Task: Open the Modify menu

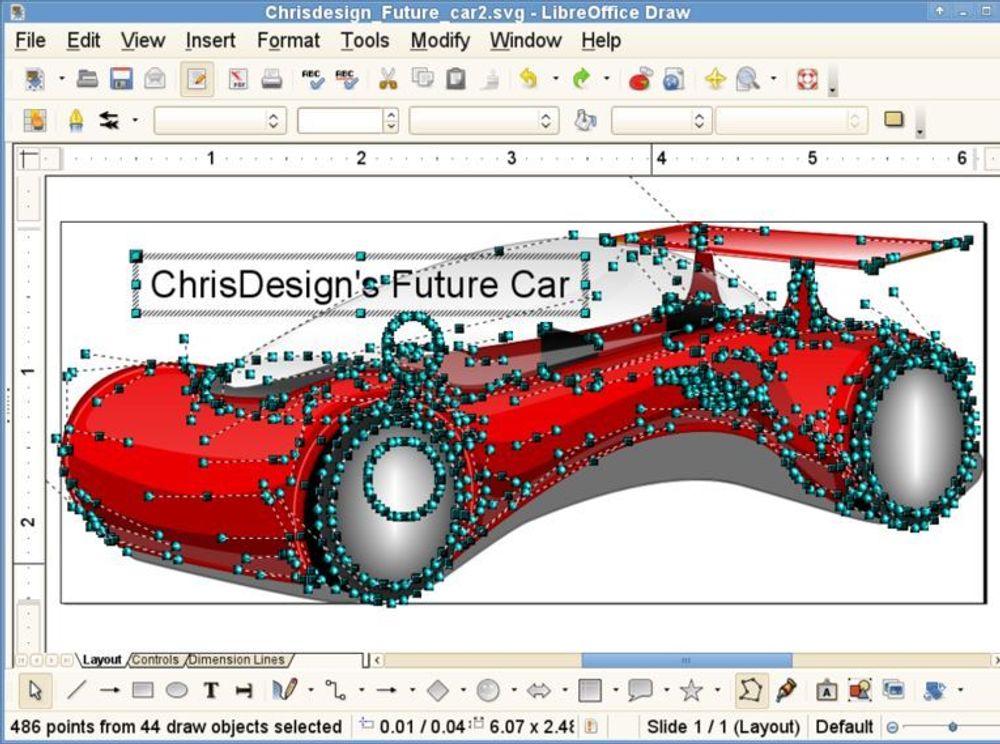Action: coord(439,41)
